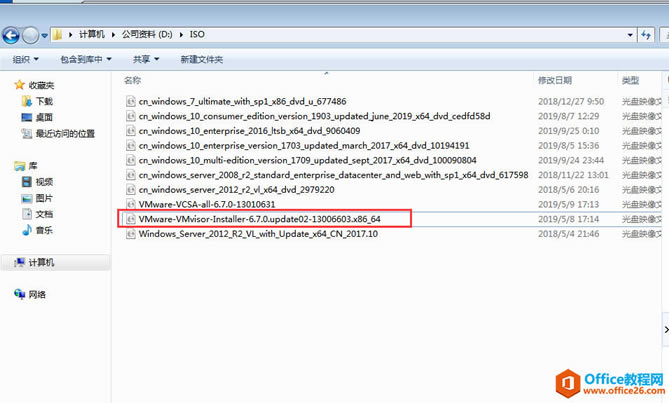Expand the chevron after 计算机 in breadcrumb
This screenshot has width=669, height=403.
113,35
